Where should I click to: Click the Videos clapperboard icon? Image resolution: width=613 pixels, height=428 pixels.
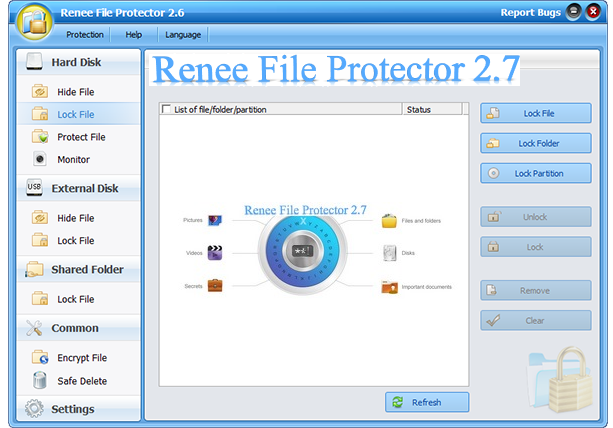tap(215, 253)
